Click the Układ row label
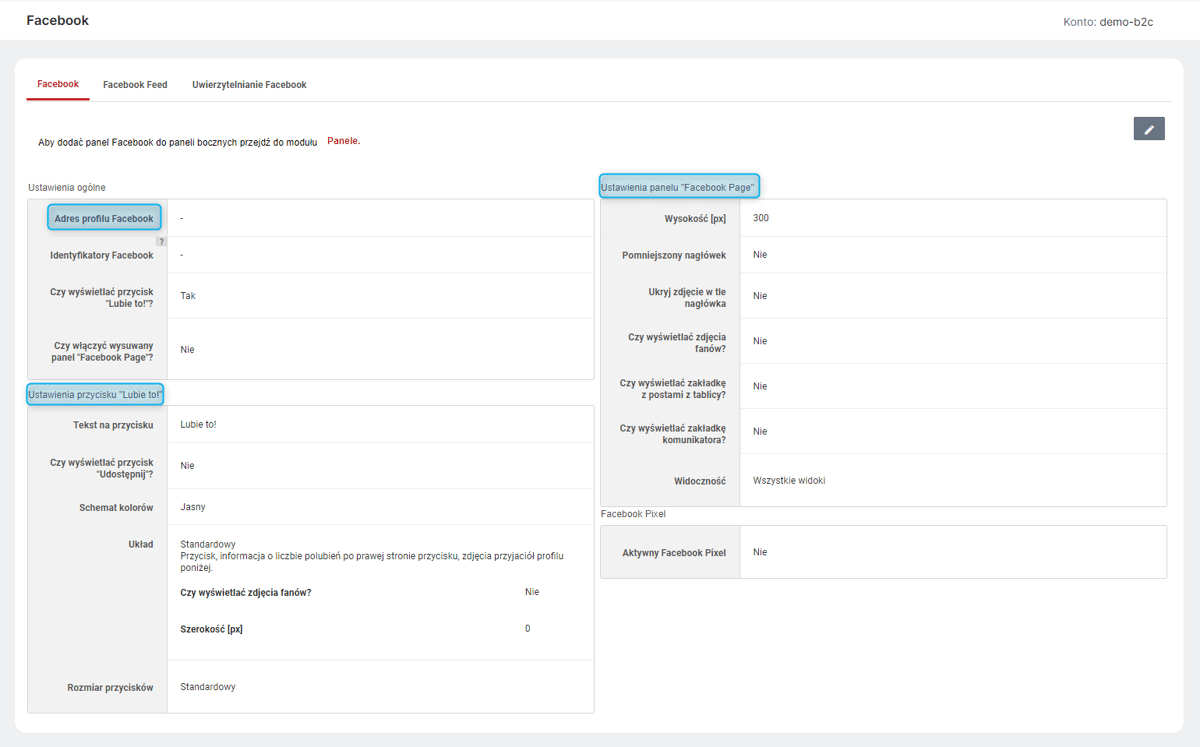The image size is (1200, 747). pyautogui.click(x=141, y=544)
